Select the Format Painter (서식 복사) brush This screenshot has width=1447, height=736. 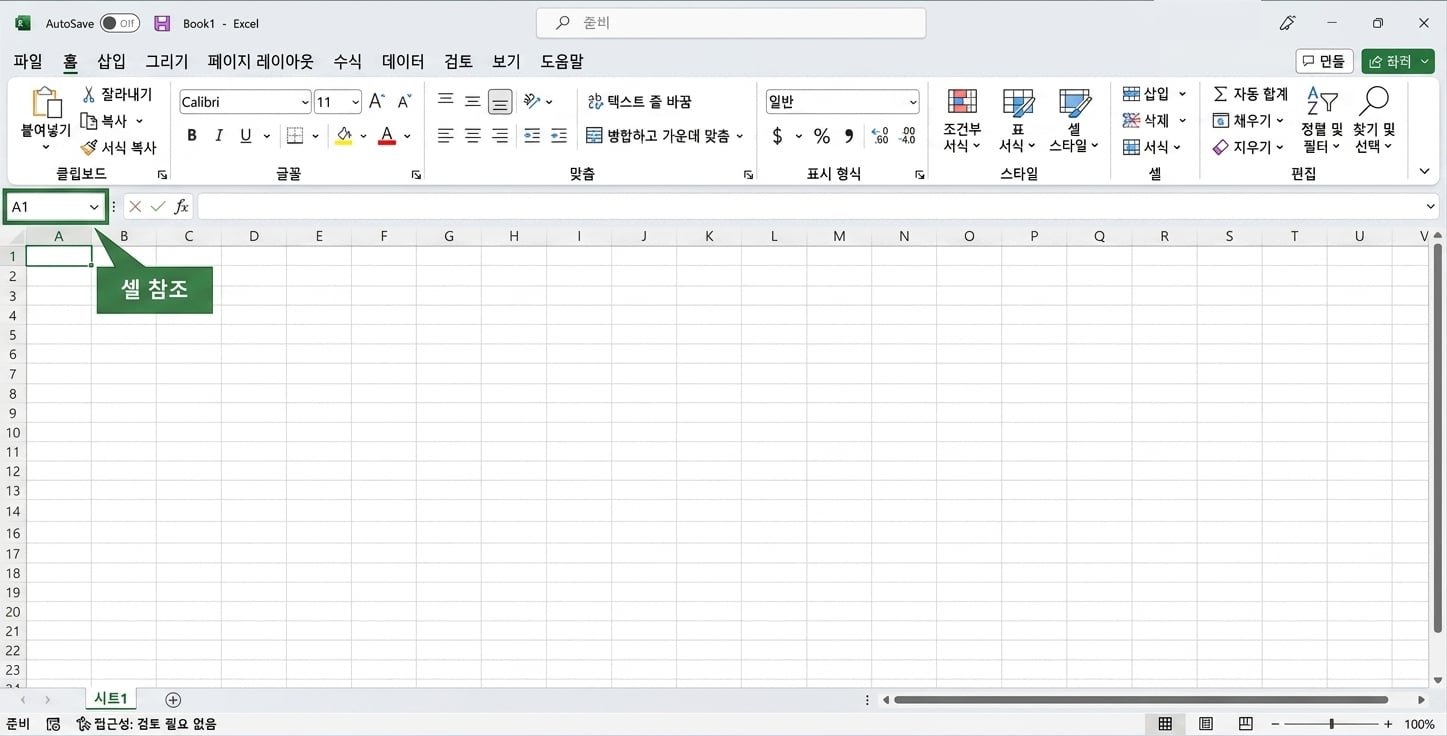tap(89, 147)
